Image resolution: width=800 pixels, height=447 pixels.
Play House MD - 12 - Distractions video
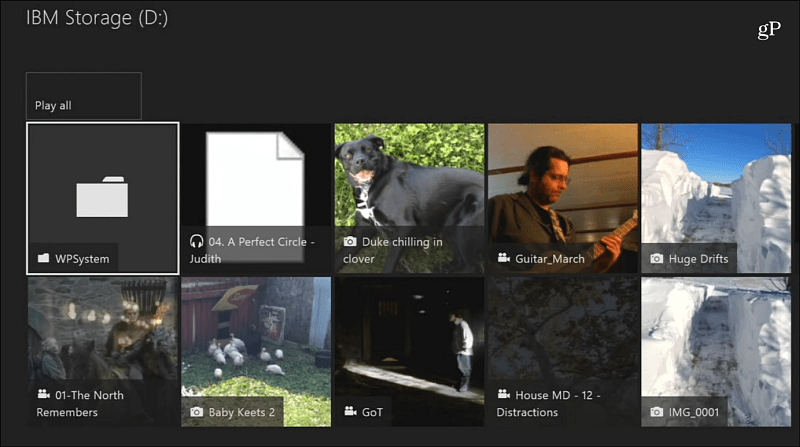pyautogui.click(x=563, y=352)
